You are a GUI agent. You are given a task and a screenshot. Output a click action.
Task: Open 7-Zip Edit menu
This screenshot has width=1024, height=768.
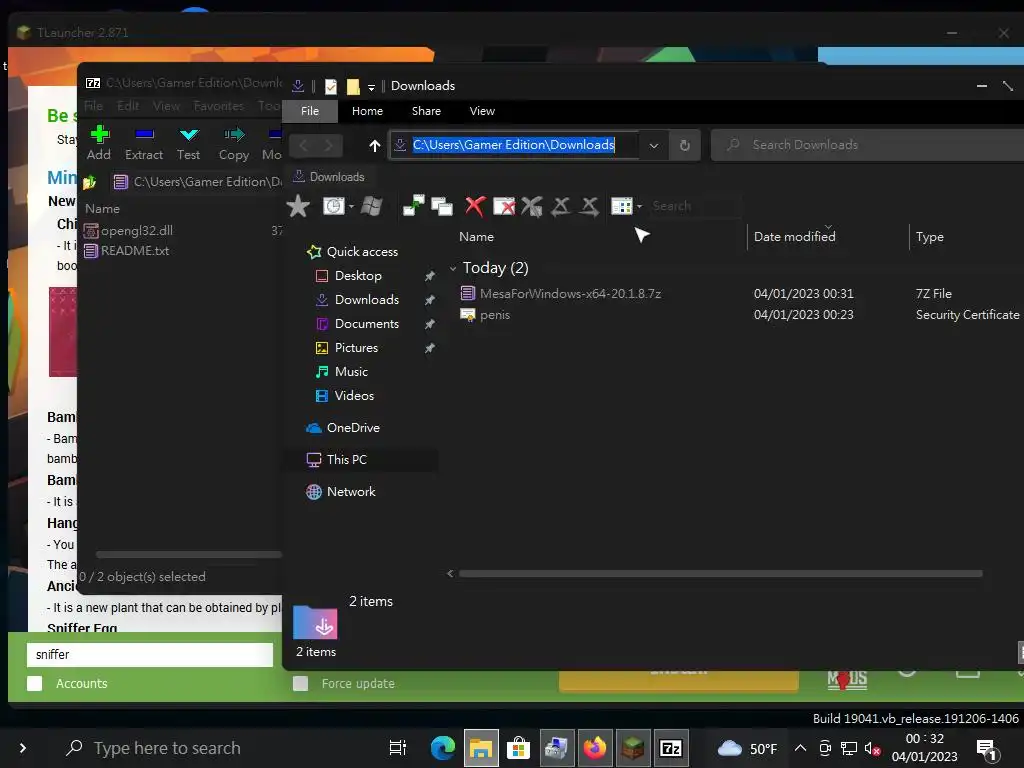128,106
